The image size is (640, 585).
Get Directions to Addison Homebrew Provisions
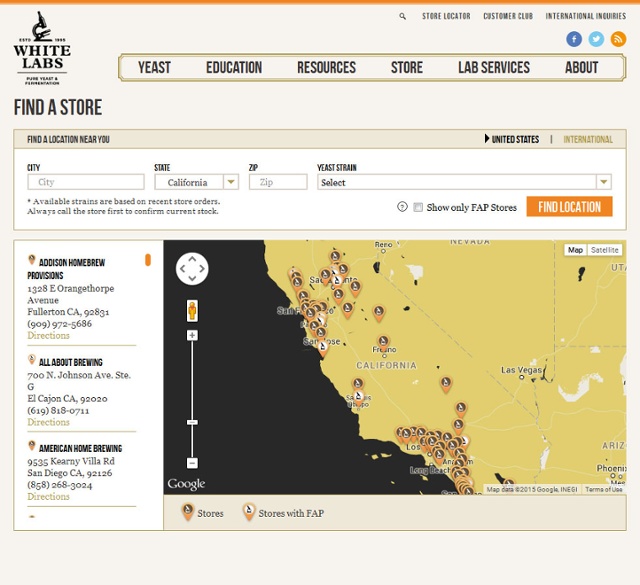click(49, 335)
